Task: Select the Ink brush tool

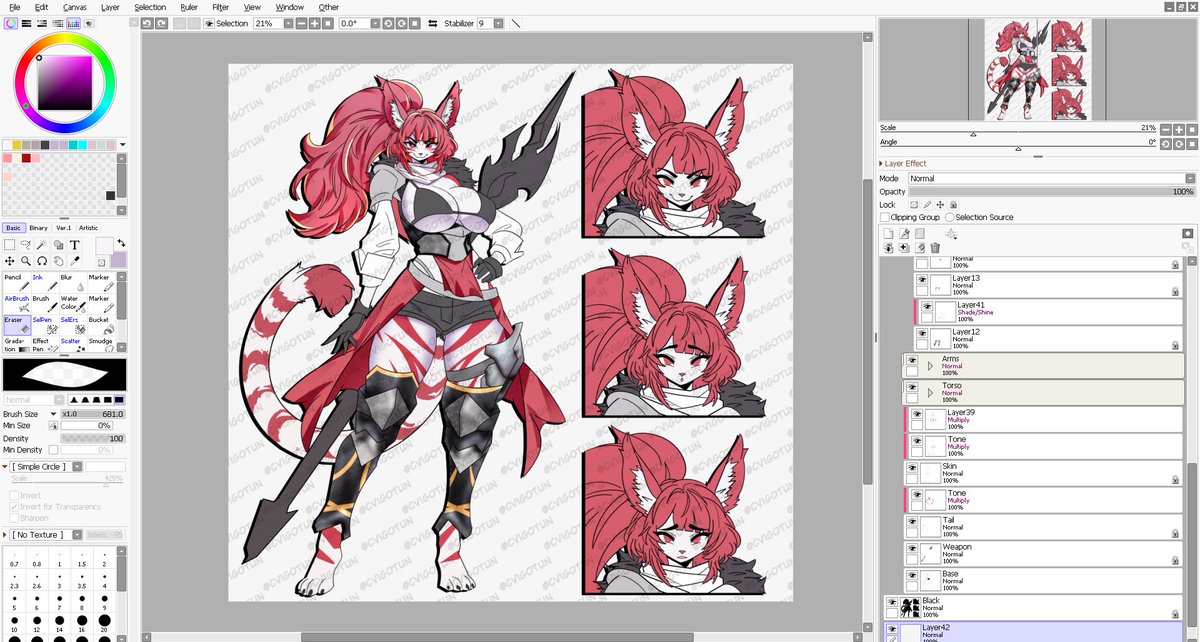Action: (43, 284)
